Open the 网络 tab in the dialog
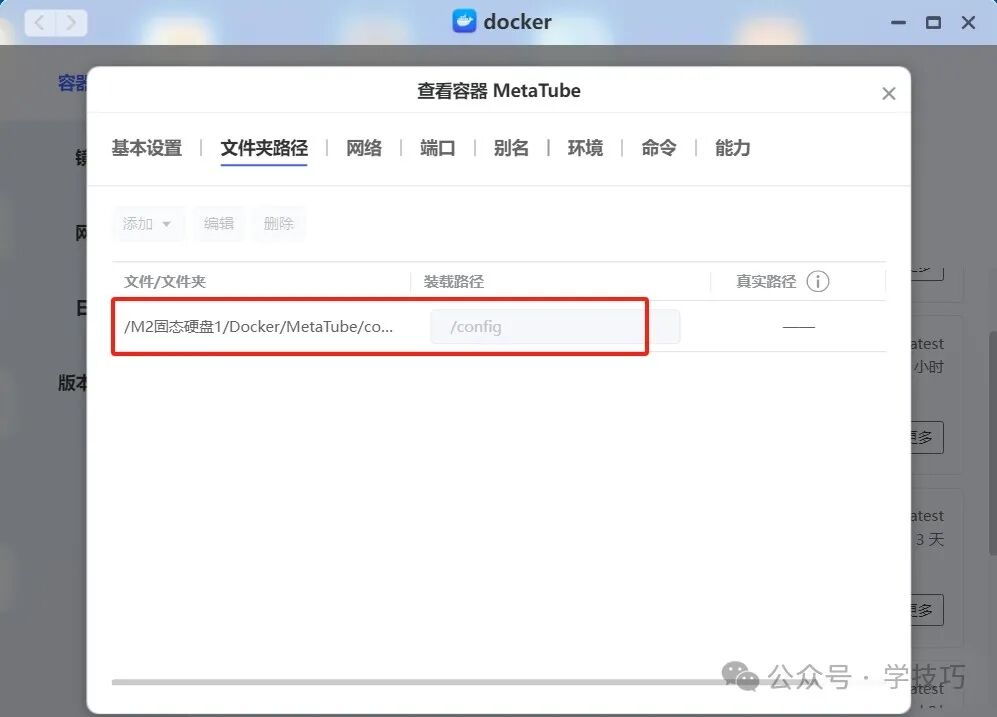The width and height of the screenshot is (997, 717). tap(364, 147)
